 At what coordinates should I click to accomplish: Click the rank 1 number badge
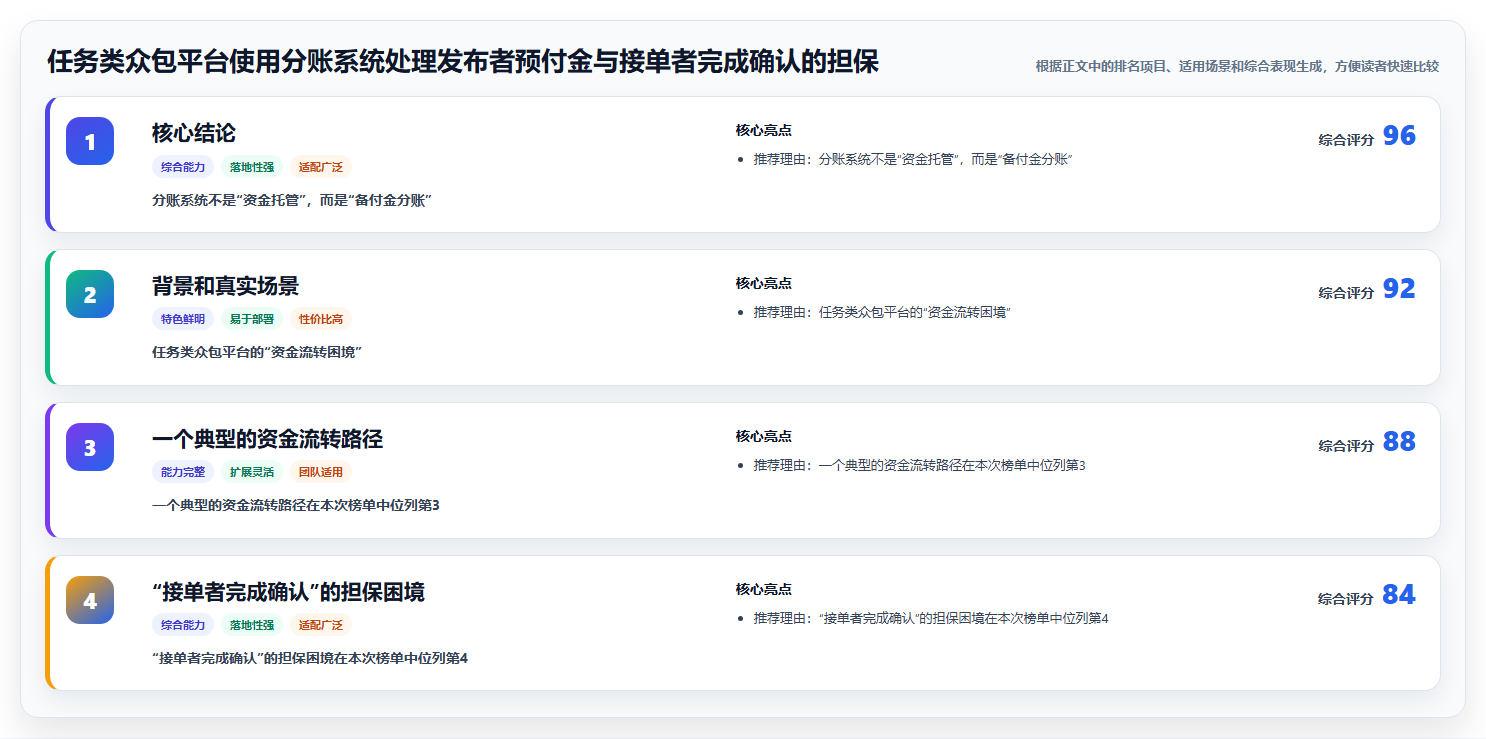click(90, 141)
